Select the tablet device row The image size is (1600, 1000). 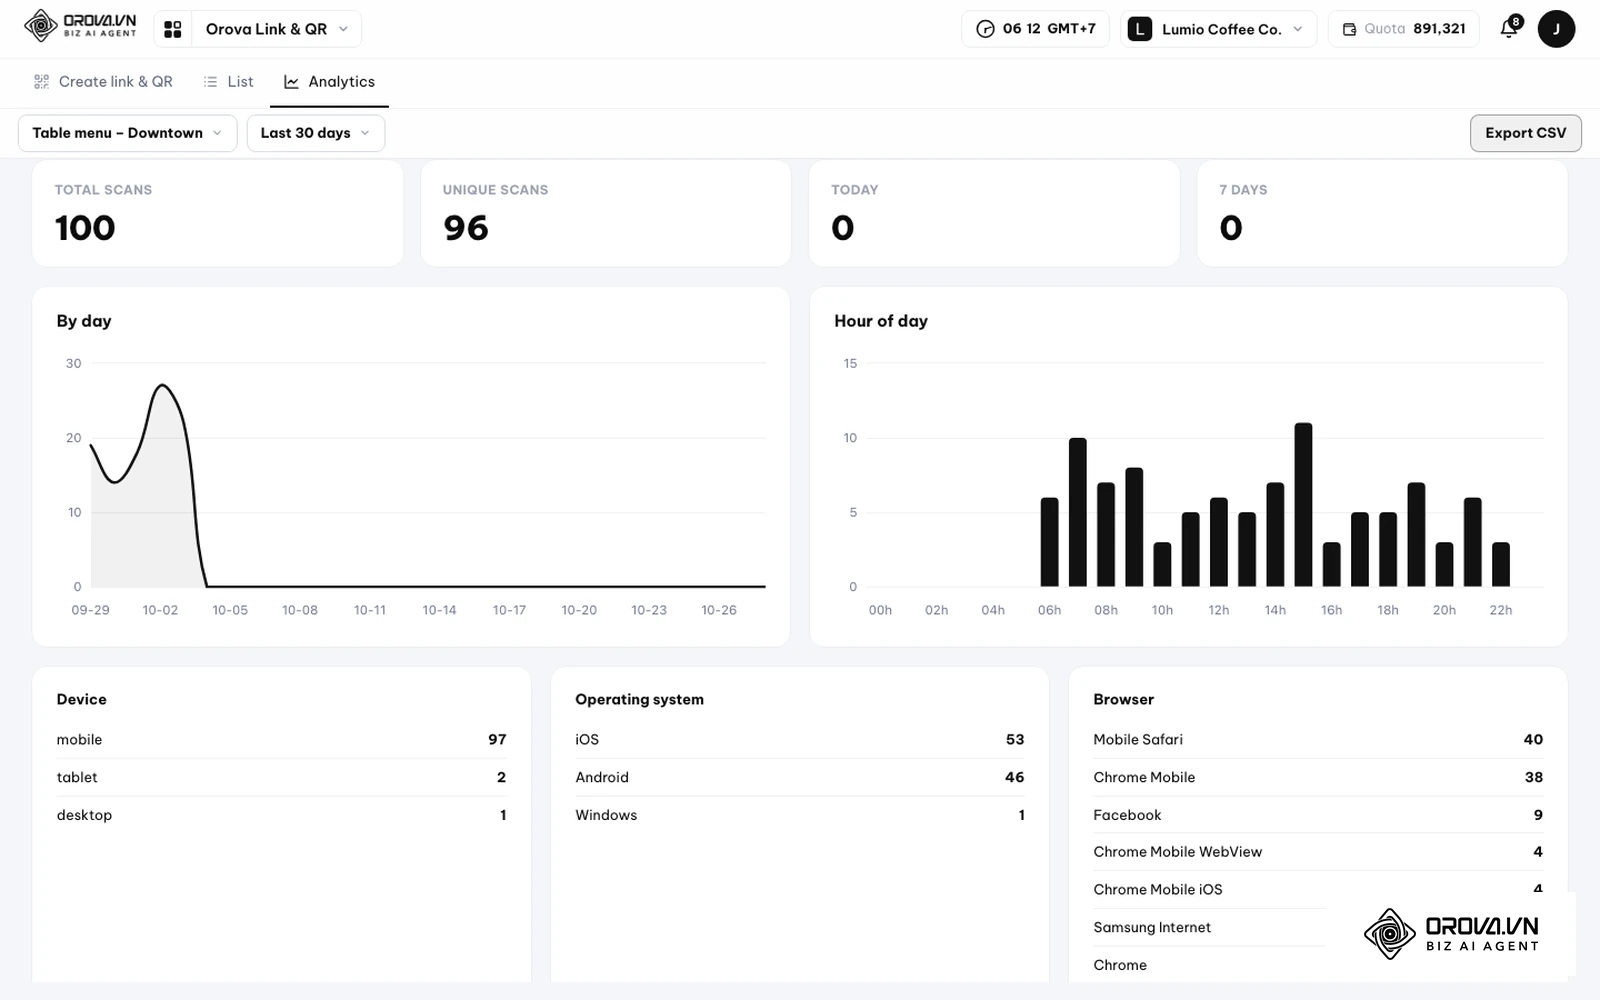point(281,777)
